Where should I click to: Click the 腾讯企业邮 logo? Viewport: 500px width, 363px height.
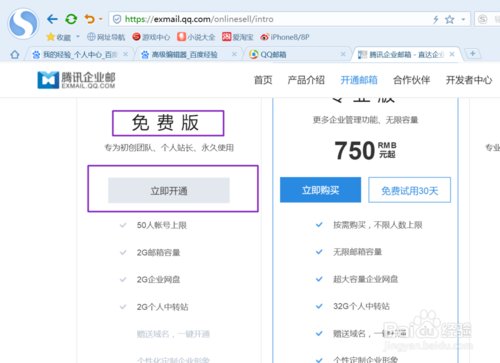click(76, 80)
